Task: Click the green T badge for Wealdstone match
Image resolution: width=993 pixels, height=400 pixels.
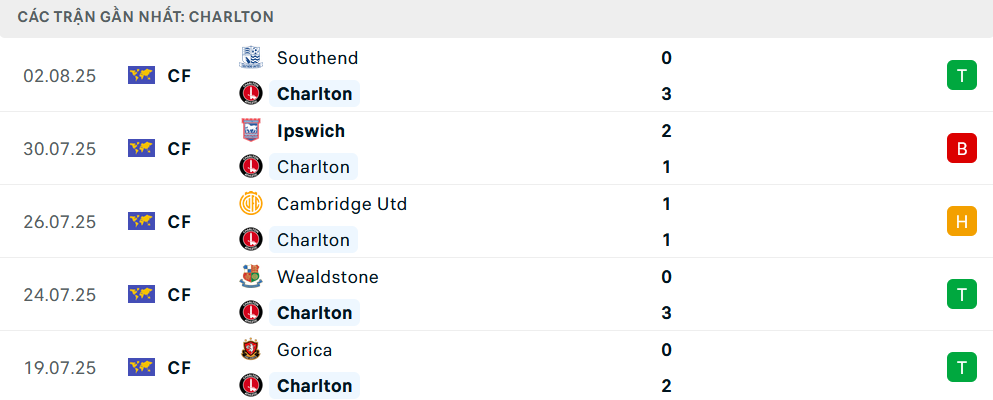Action: (x=961, y=294)
